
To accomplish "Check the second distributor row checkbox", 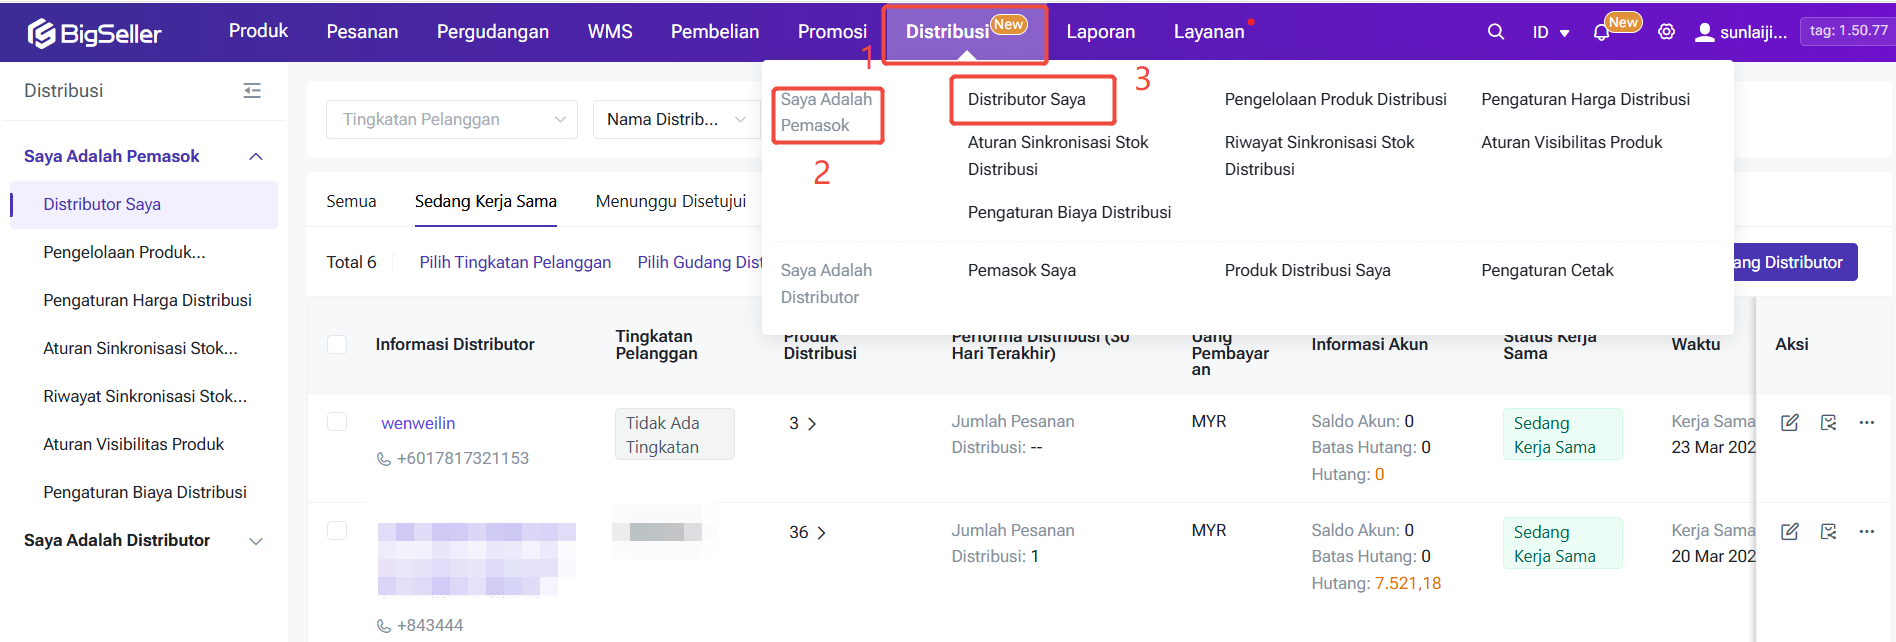I will pos(337,530).
